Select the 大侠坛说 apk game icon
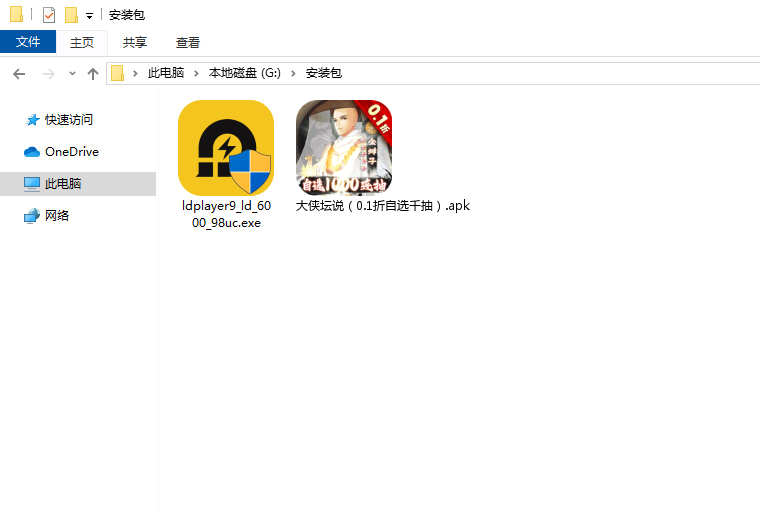 343,147
